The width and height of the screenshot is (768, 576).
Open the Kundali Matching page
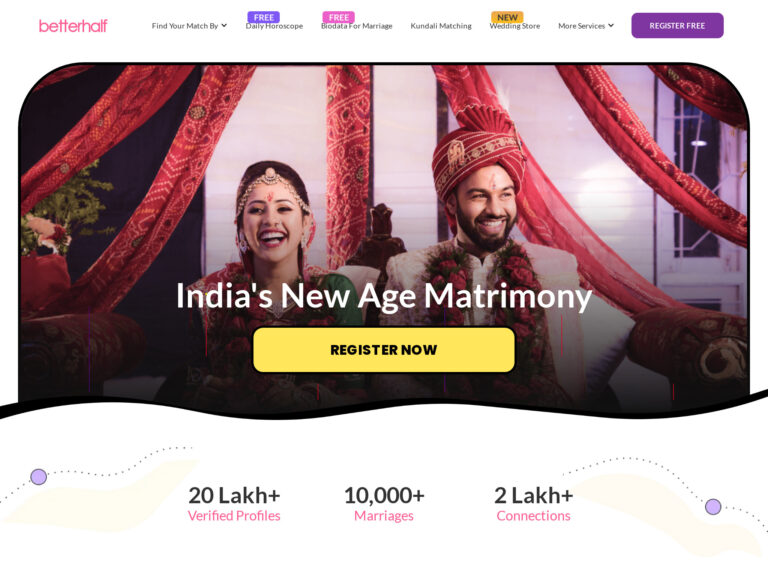tap(441, 26)
